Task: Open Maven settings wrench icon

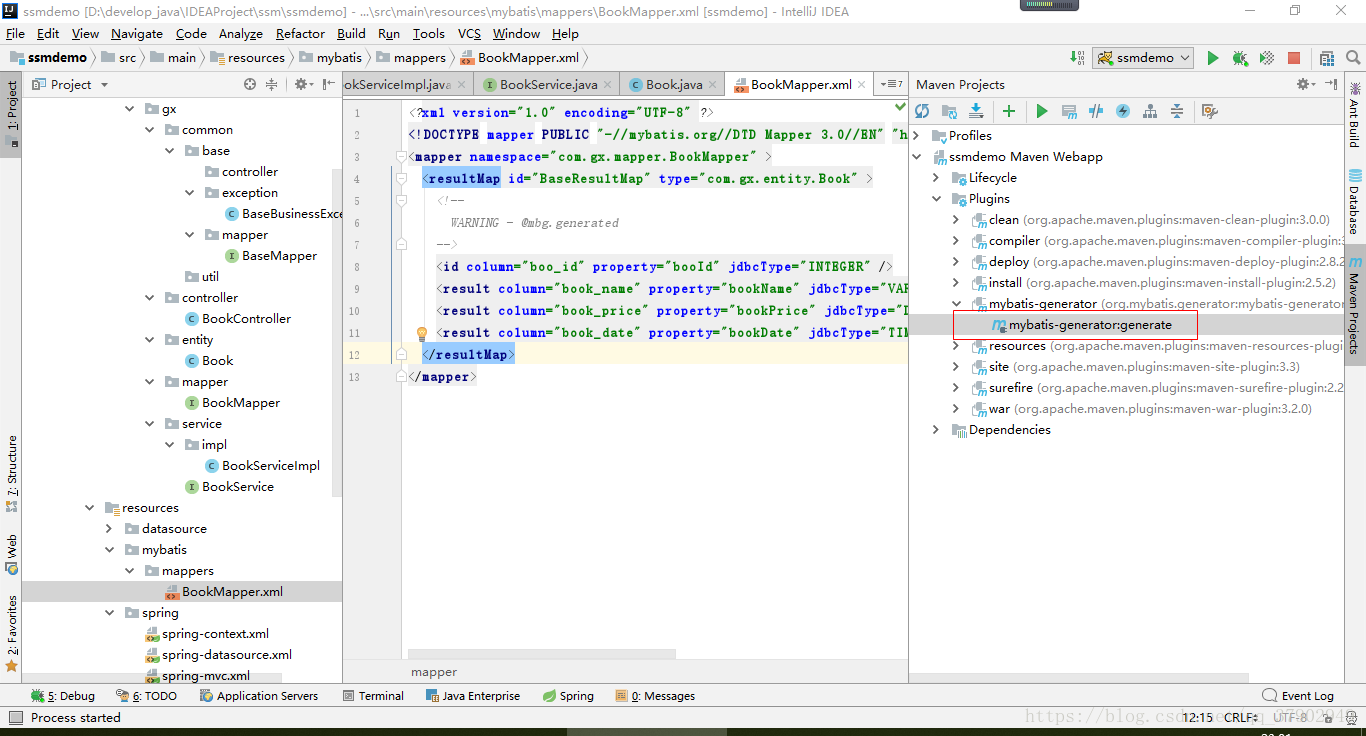Action: pyautogui.click(x=1209, y=111)
